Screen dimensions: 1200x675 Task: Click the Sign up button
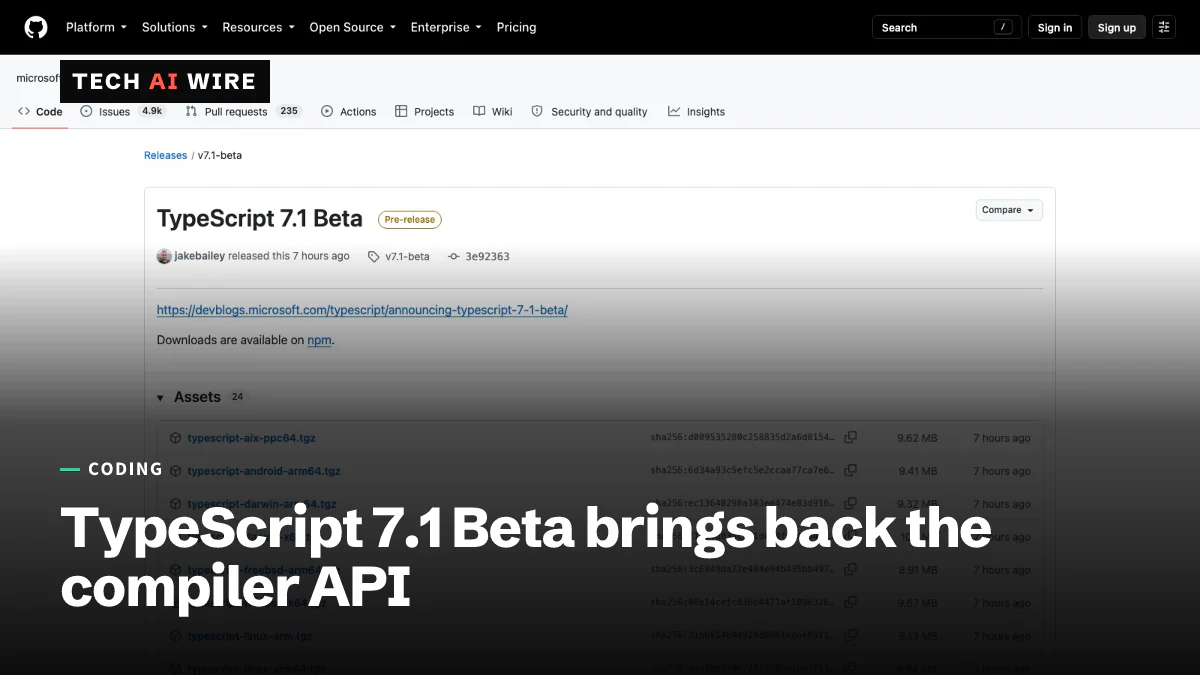(1117, 28)
